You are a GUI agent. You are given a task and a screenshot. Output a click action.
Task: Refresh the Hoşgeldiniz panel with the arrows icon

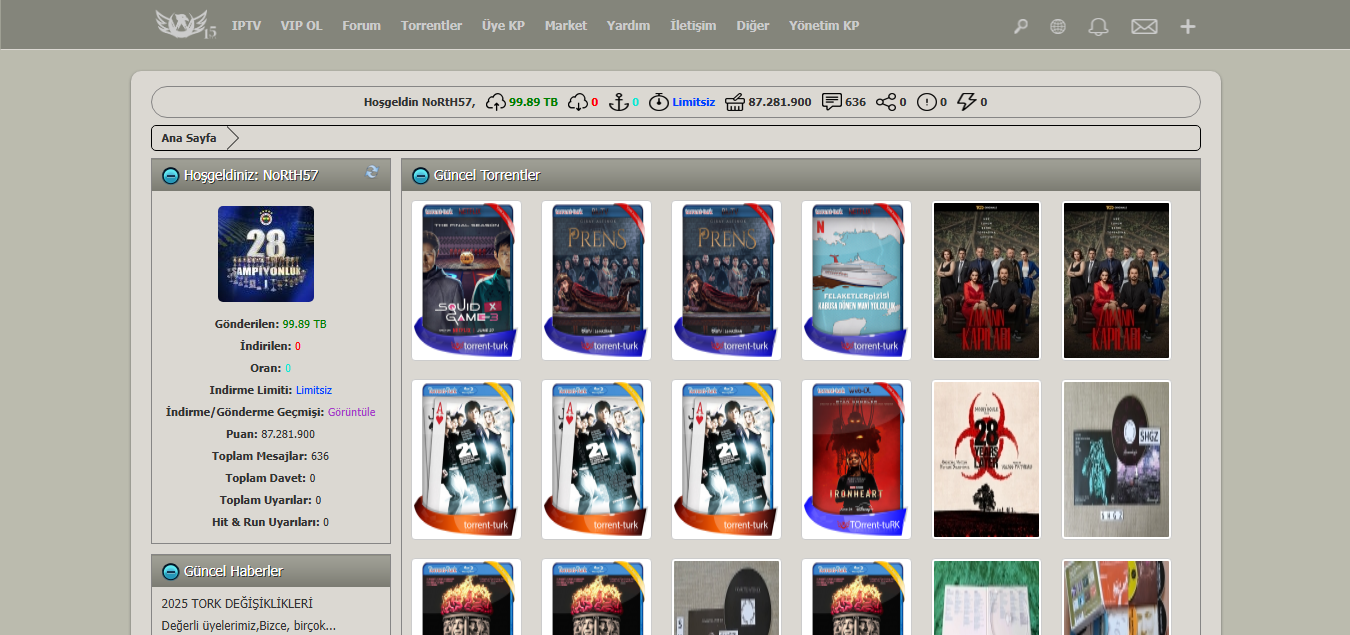[x=372, y=172]
